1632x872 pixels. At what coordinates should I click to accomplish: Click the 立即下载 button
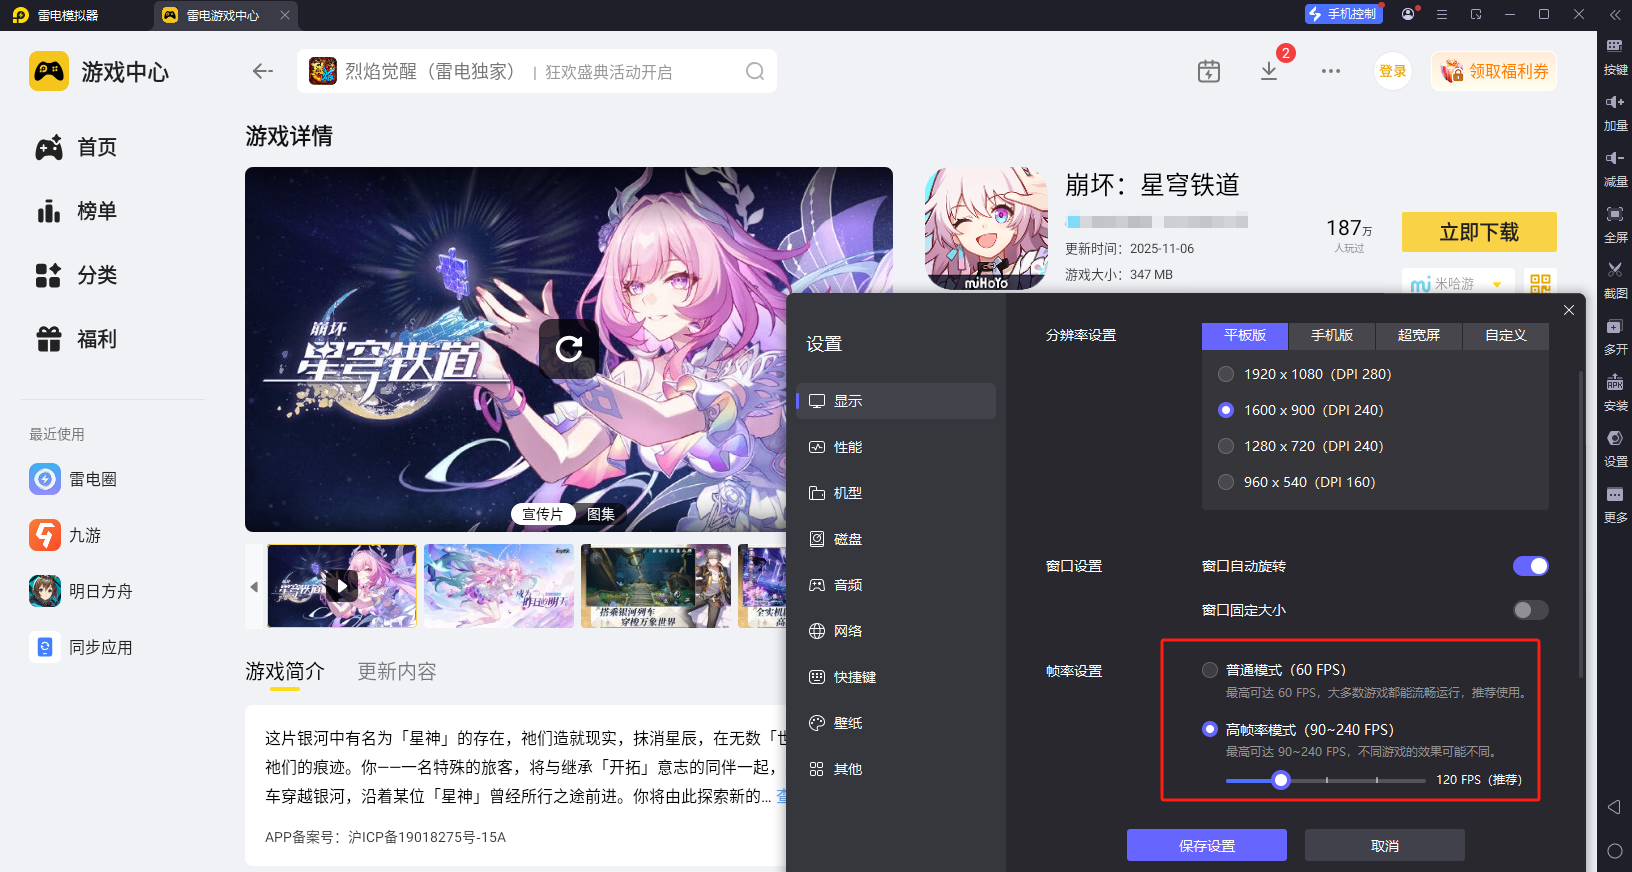pos(1479,232)
